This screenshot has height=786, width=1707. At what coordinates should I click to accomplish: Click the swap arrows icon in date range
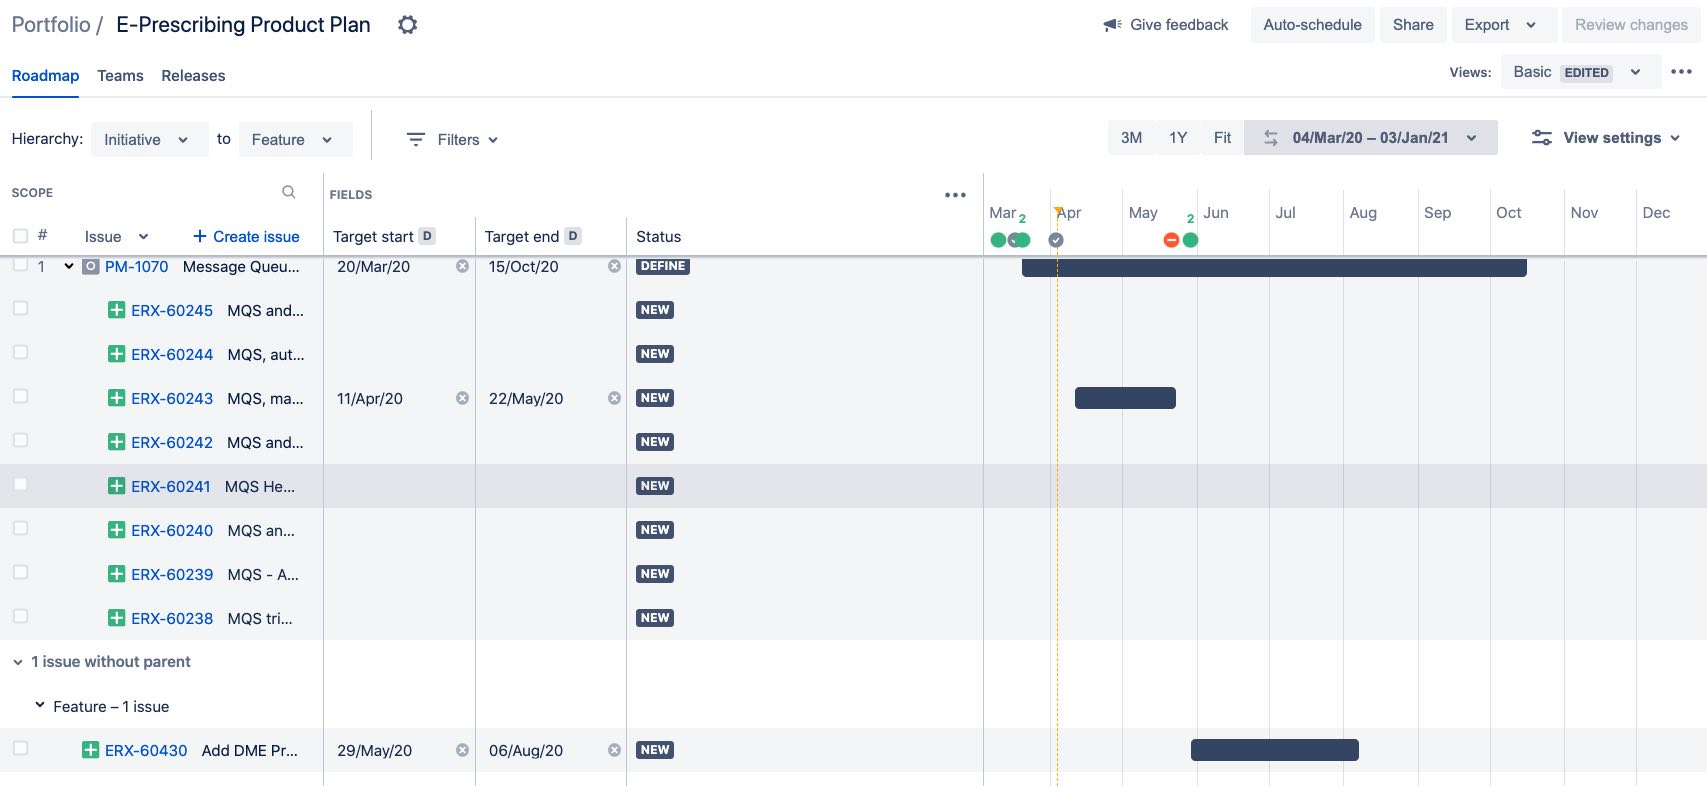point(1271,138)
